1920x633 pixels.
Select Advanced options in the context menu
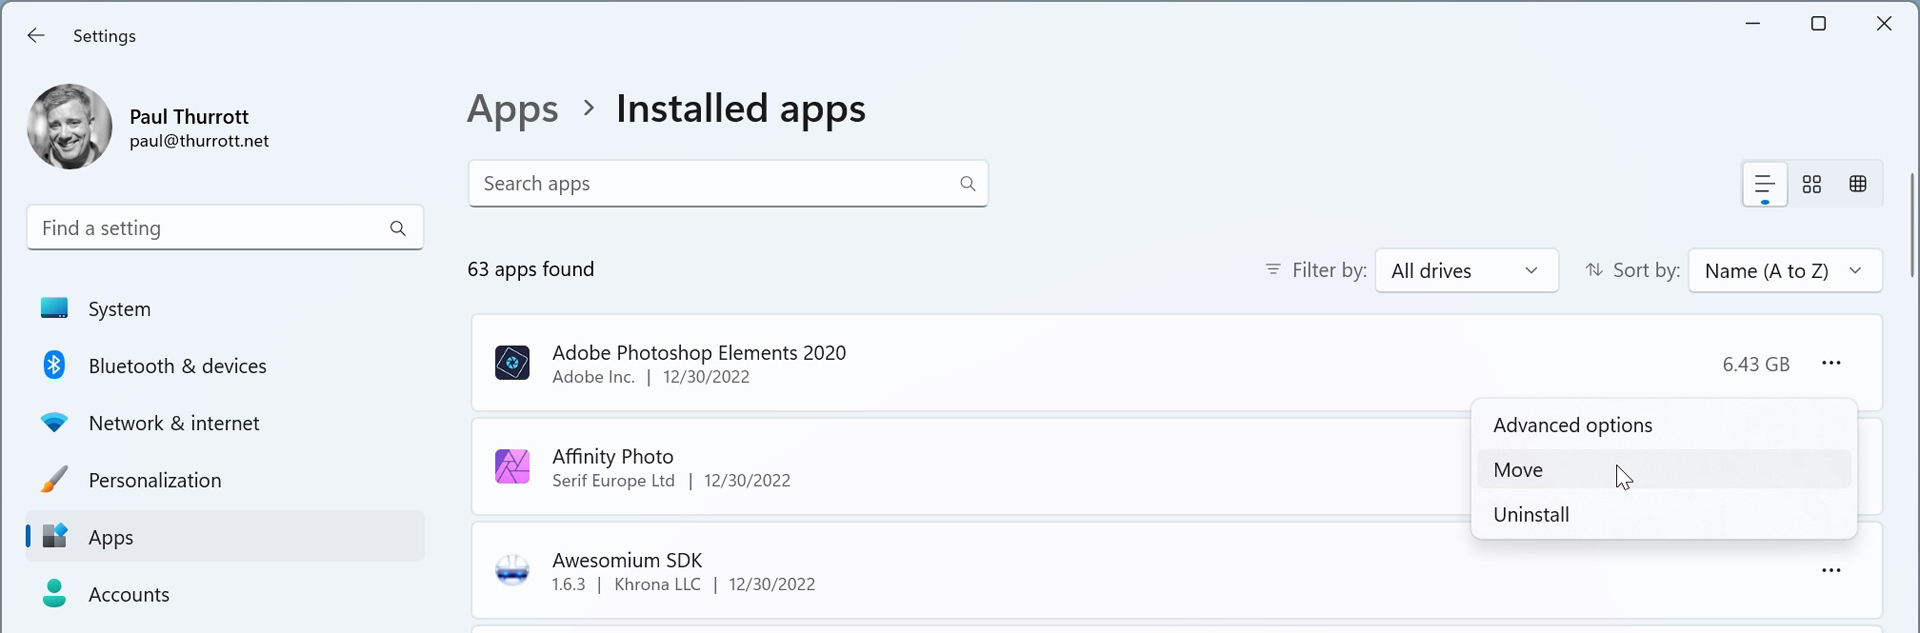tap(1572, 425)
